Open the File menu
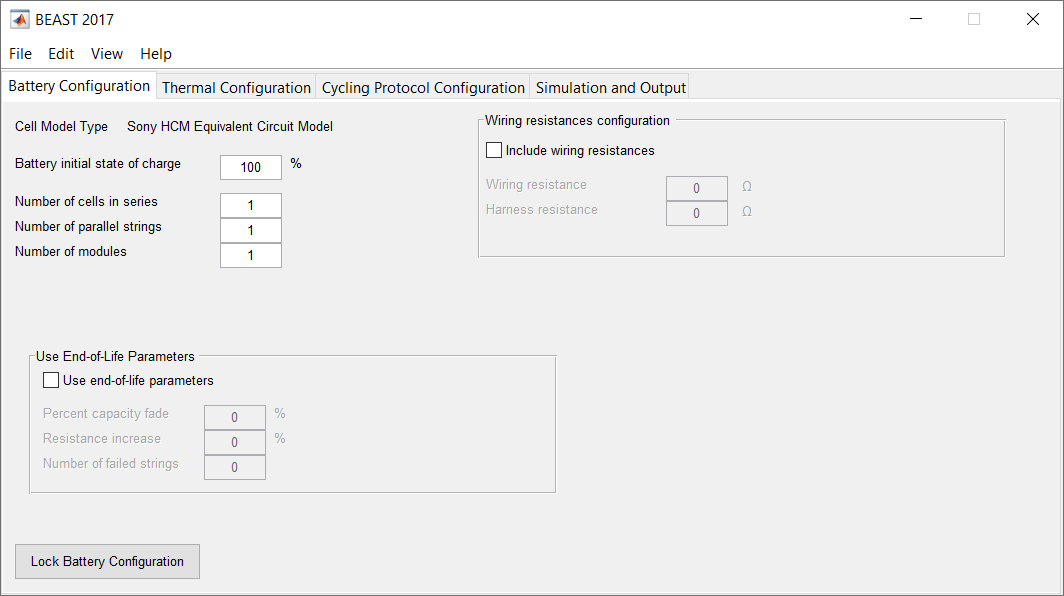 tap(20, 53)
